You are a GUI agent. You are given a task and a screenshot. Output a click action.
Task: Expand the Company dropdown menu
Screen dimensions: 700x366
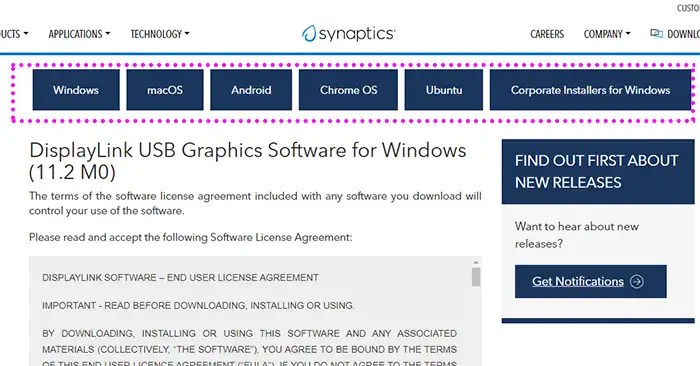pos(607,34)
